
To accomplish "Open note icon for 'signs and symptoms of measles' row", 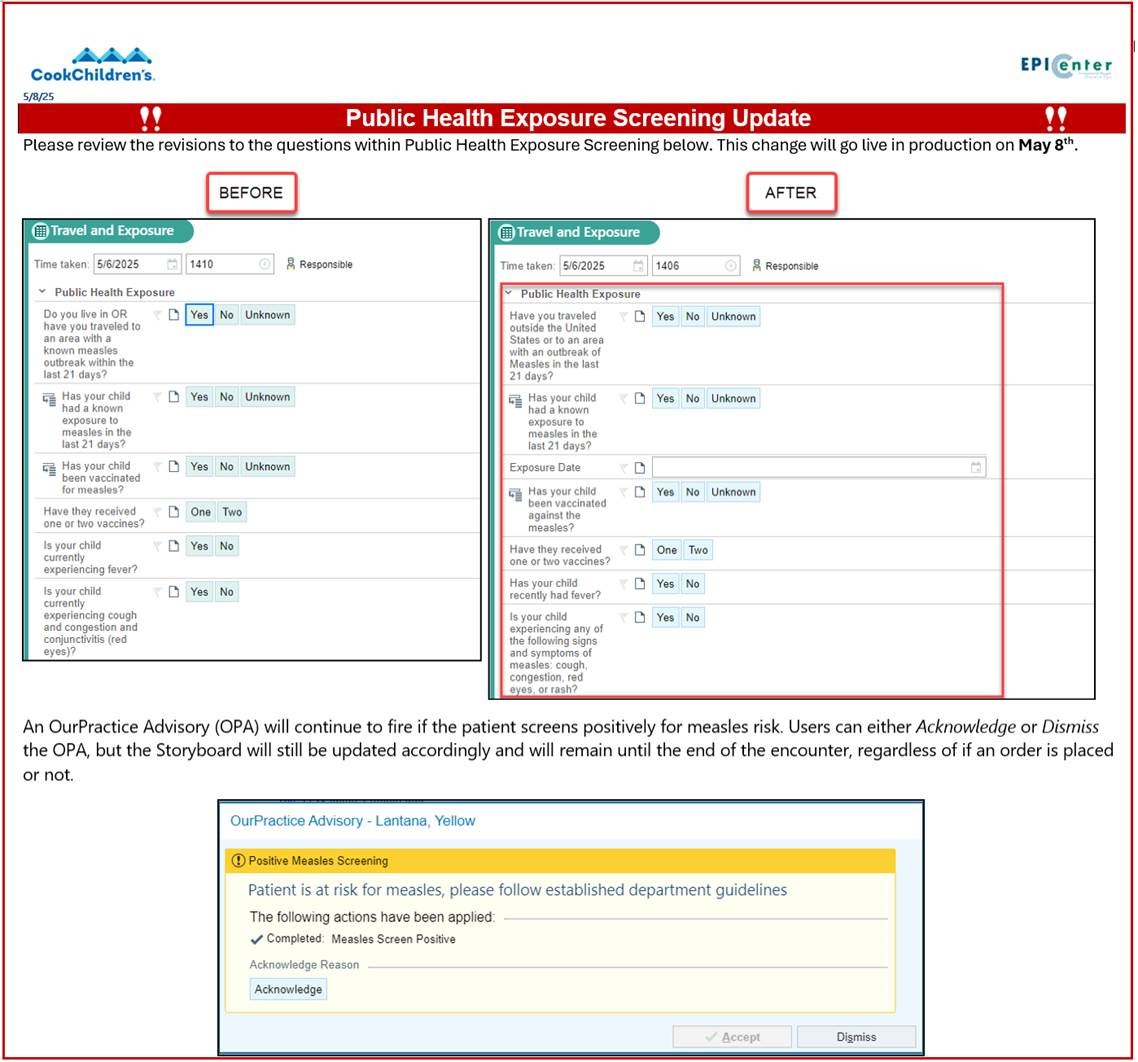I will click(639, 618).
